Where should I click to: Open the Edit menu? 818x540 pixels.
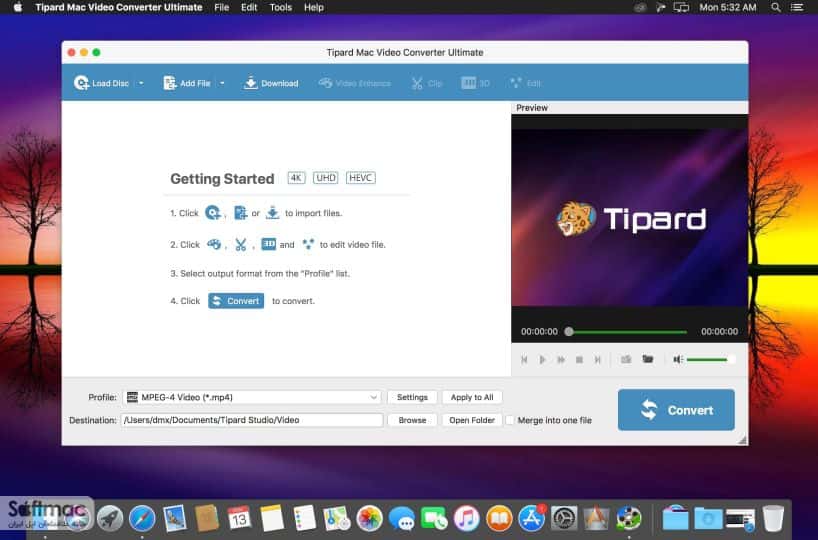[249, 7]
